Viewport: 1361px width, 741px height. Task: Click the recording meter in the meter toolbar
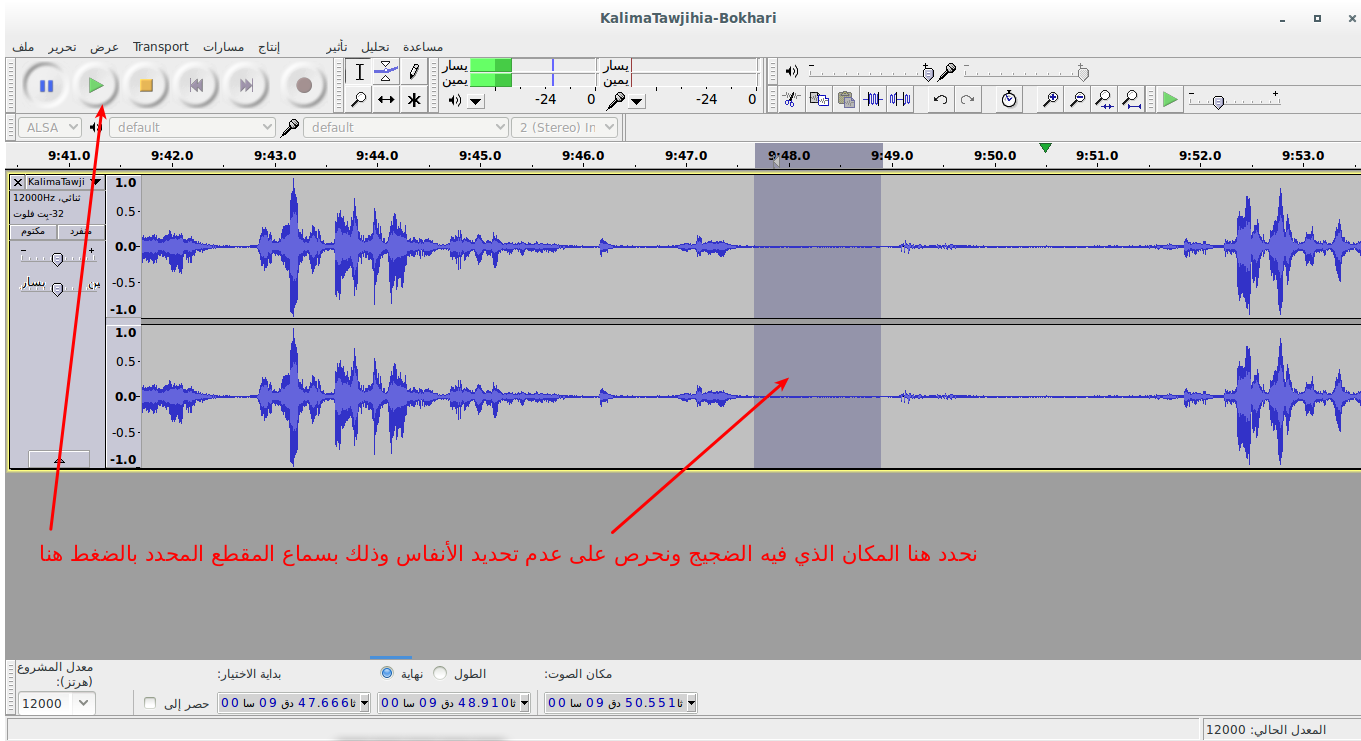point(694,72)
